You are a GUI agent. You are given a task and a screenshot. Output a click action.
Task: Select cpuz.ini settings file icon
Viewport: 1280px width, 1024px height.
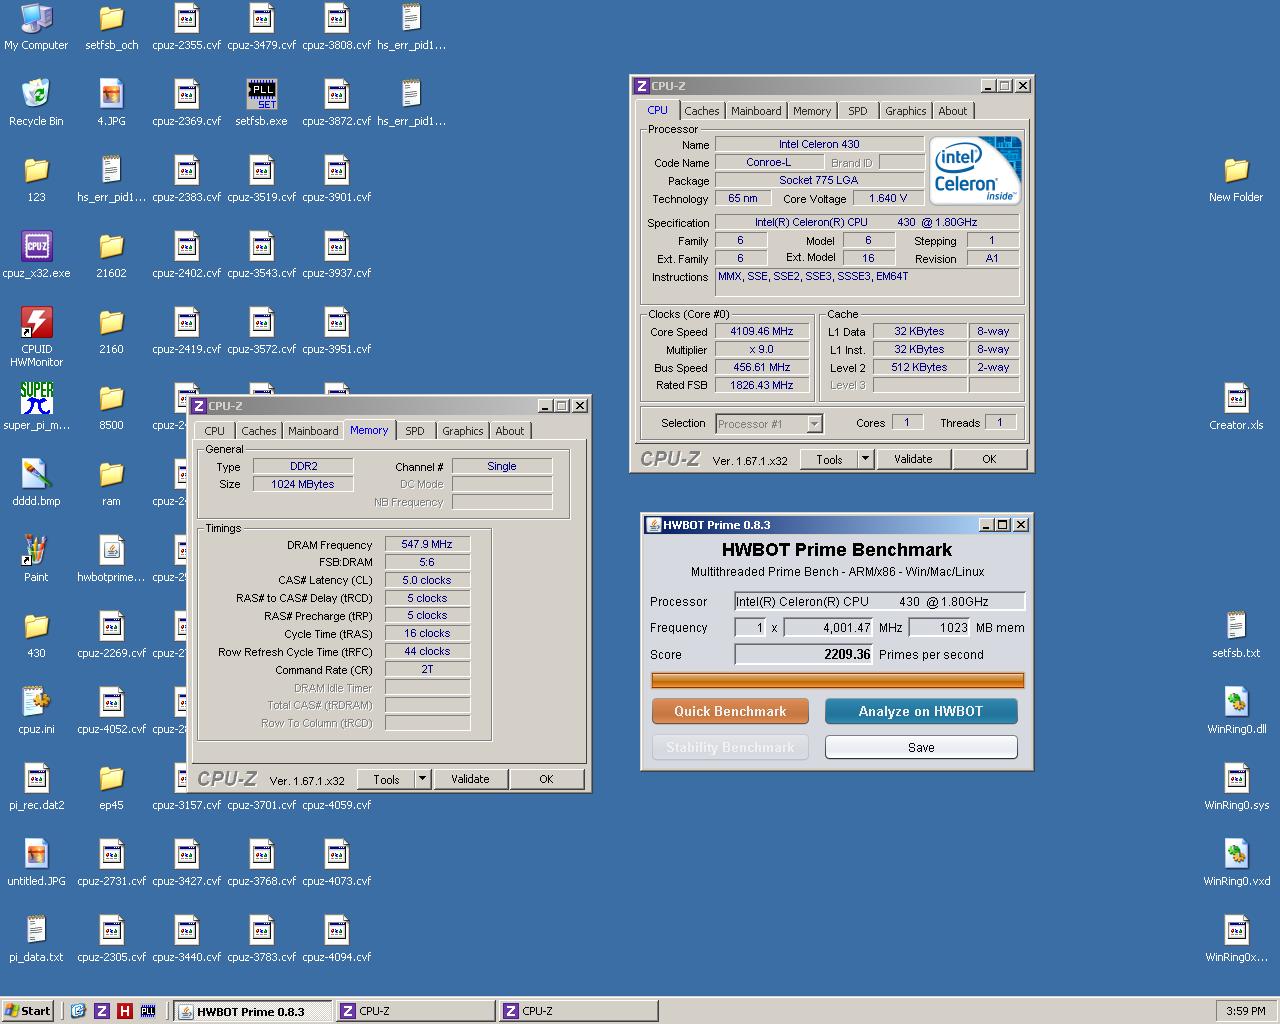(x=36, y=711)
